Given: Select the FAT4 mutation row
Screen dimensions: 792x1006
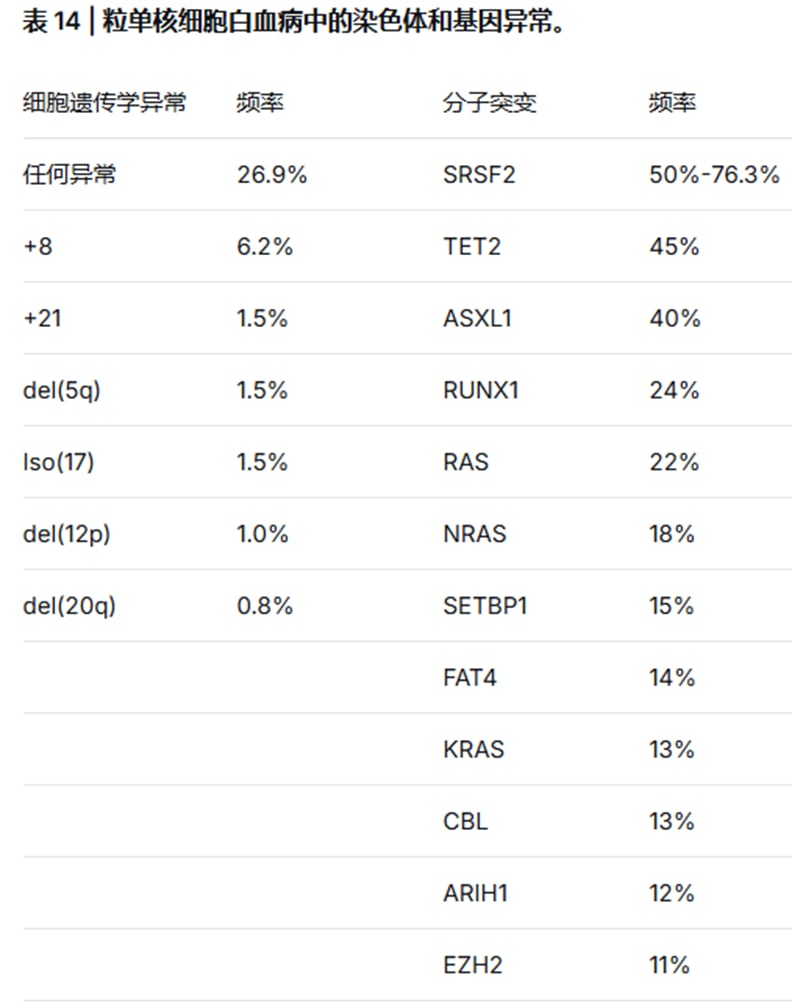Looking at the screenshot, I should click(408, 678).
